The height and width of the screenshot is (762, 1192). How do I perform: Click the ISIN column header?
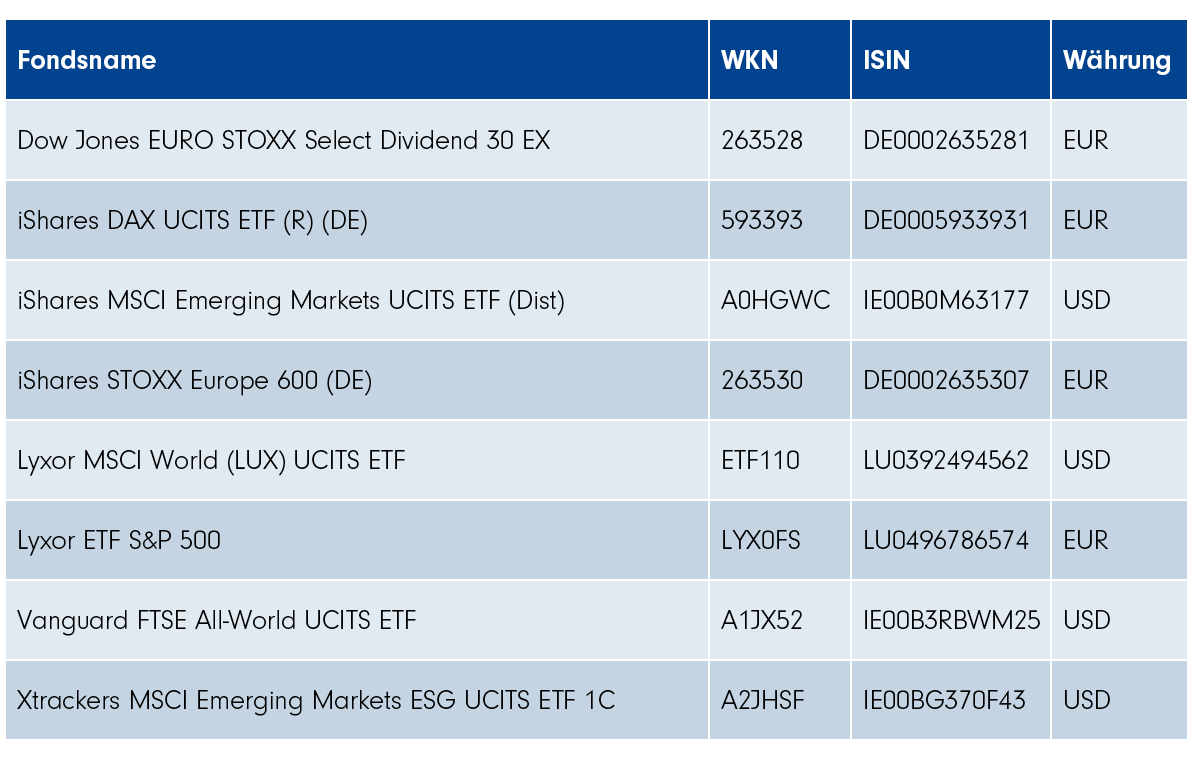click(x=887, y=60)
